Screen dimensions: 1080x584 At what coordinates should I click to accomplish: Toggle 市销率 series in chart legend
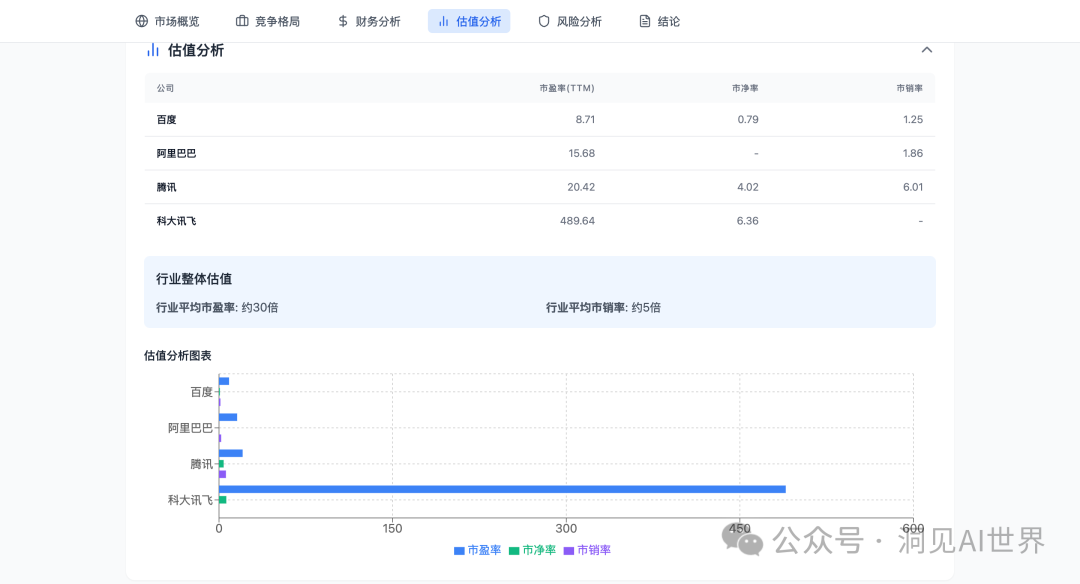pyautogui.click(x=588, y=550)
